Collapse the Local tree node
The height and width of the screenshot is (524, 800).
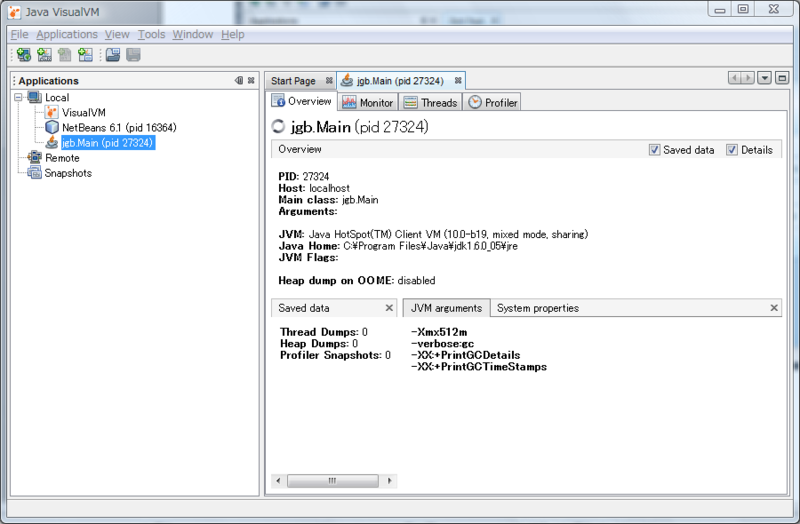click(18, 97)
